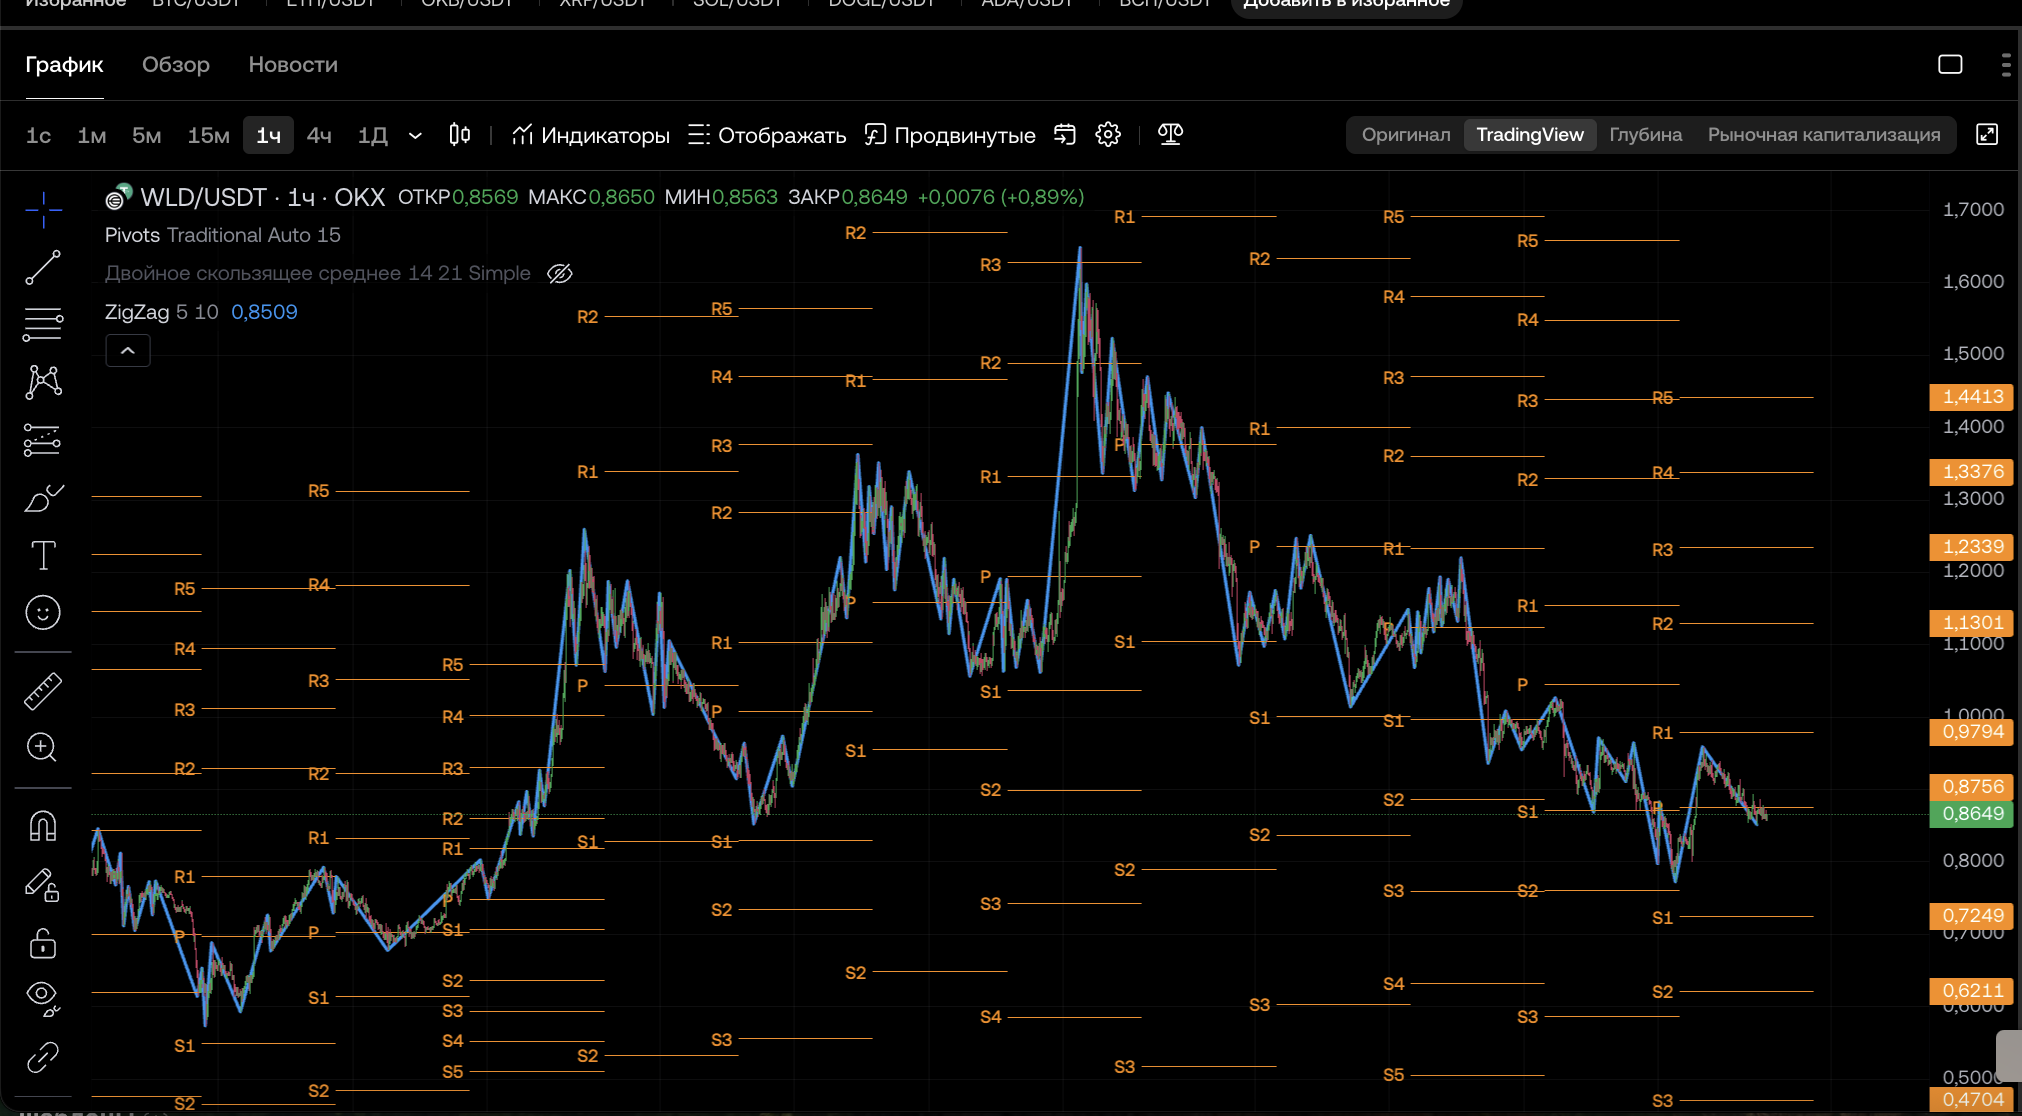Open the Отображать display menu
The height and width of the screenshot is (1116, 2022).
(767, 135)
